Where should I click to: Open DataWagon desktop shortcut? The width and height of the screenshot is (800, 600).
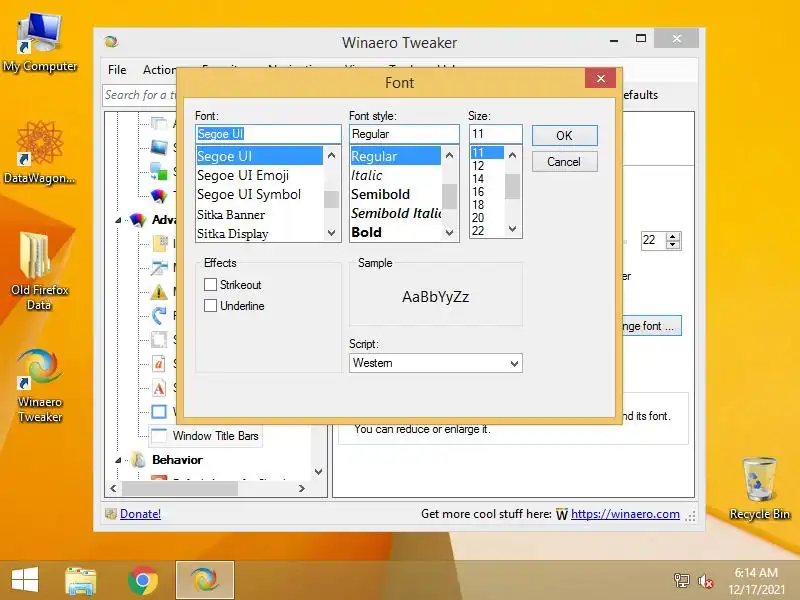pos(40,153)
